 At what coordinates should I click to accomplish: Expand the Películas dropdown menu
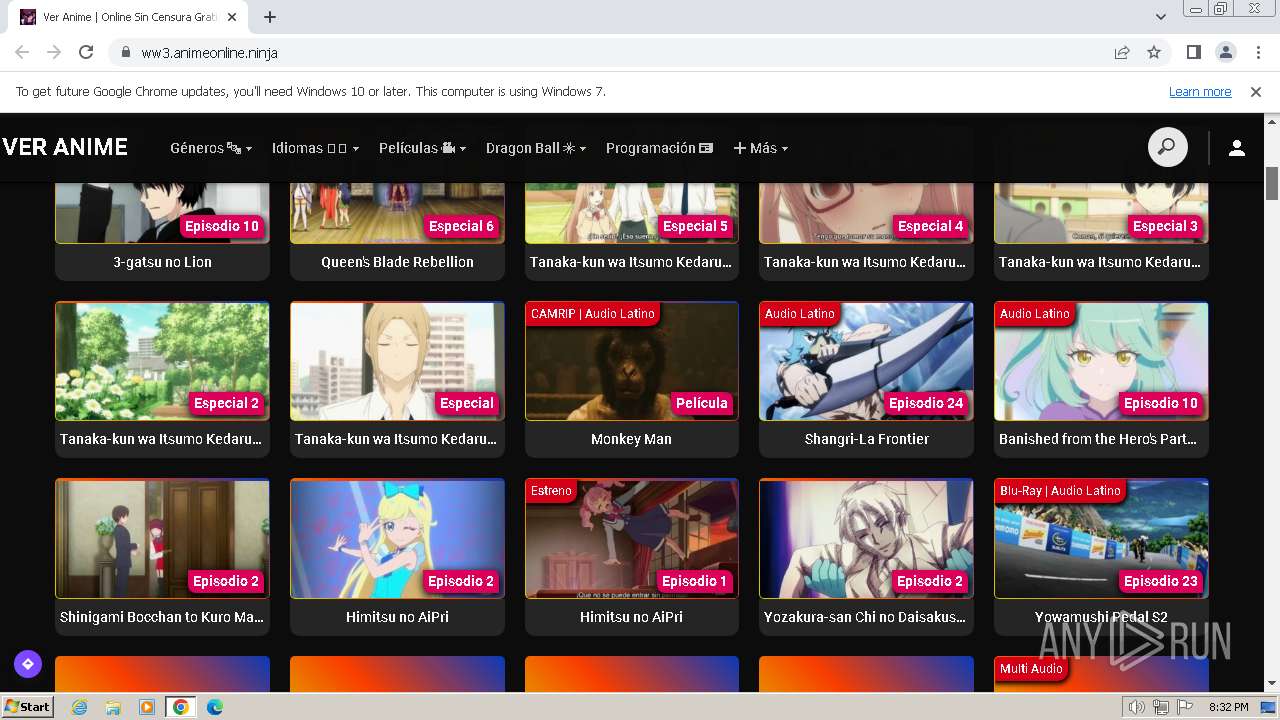(x=422, y=148)
